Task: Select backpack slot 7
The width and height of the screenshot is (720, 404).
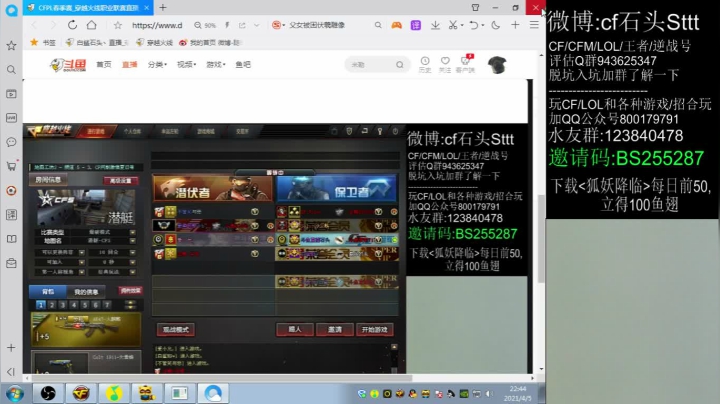Action: (x=107, y=305)
